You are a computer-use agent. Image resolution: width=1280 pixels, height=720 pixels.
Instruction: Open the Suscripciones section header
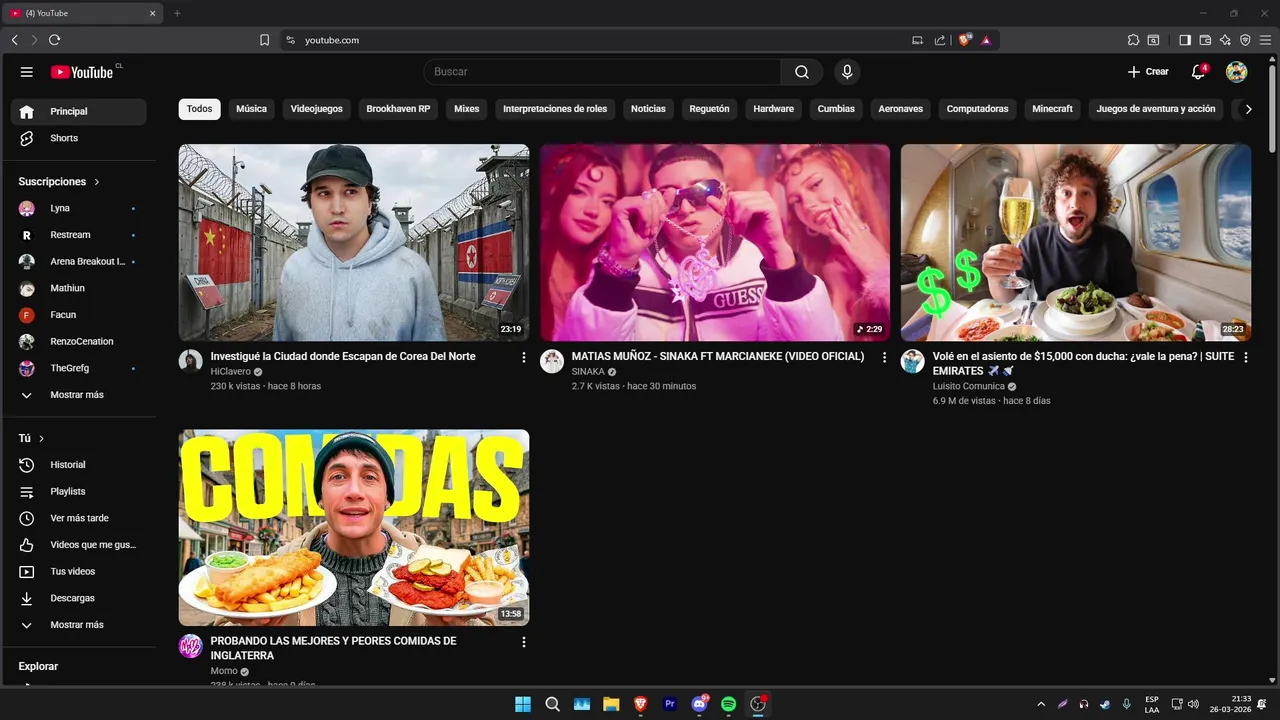pyautogui.click(x=59, y=182)
